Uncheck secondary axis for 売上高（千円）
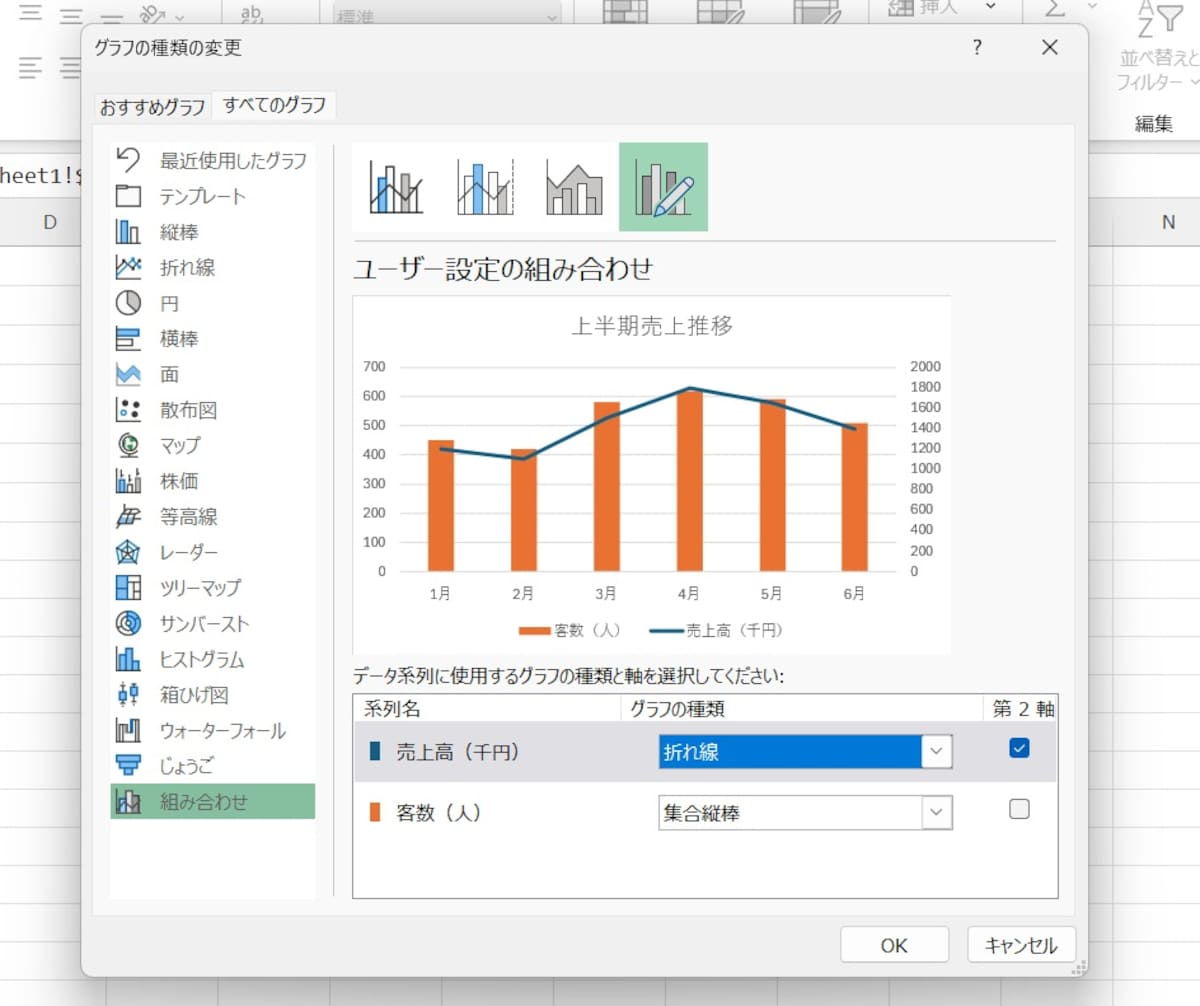 [1019, 749]
